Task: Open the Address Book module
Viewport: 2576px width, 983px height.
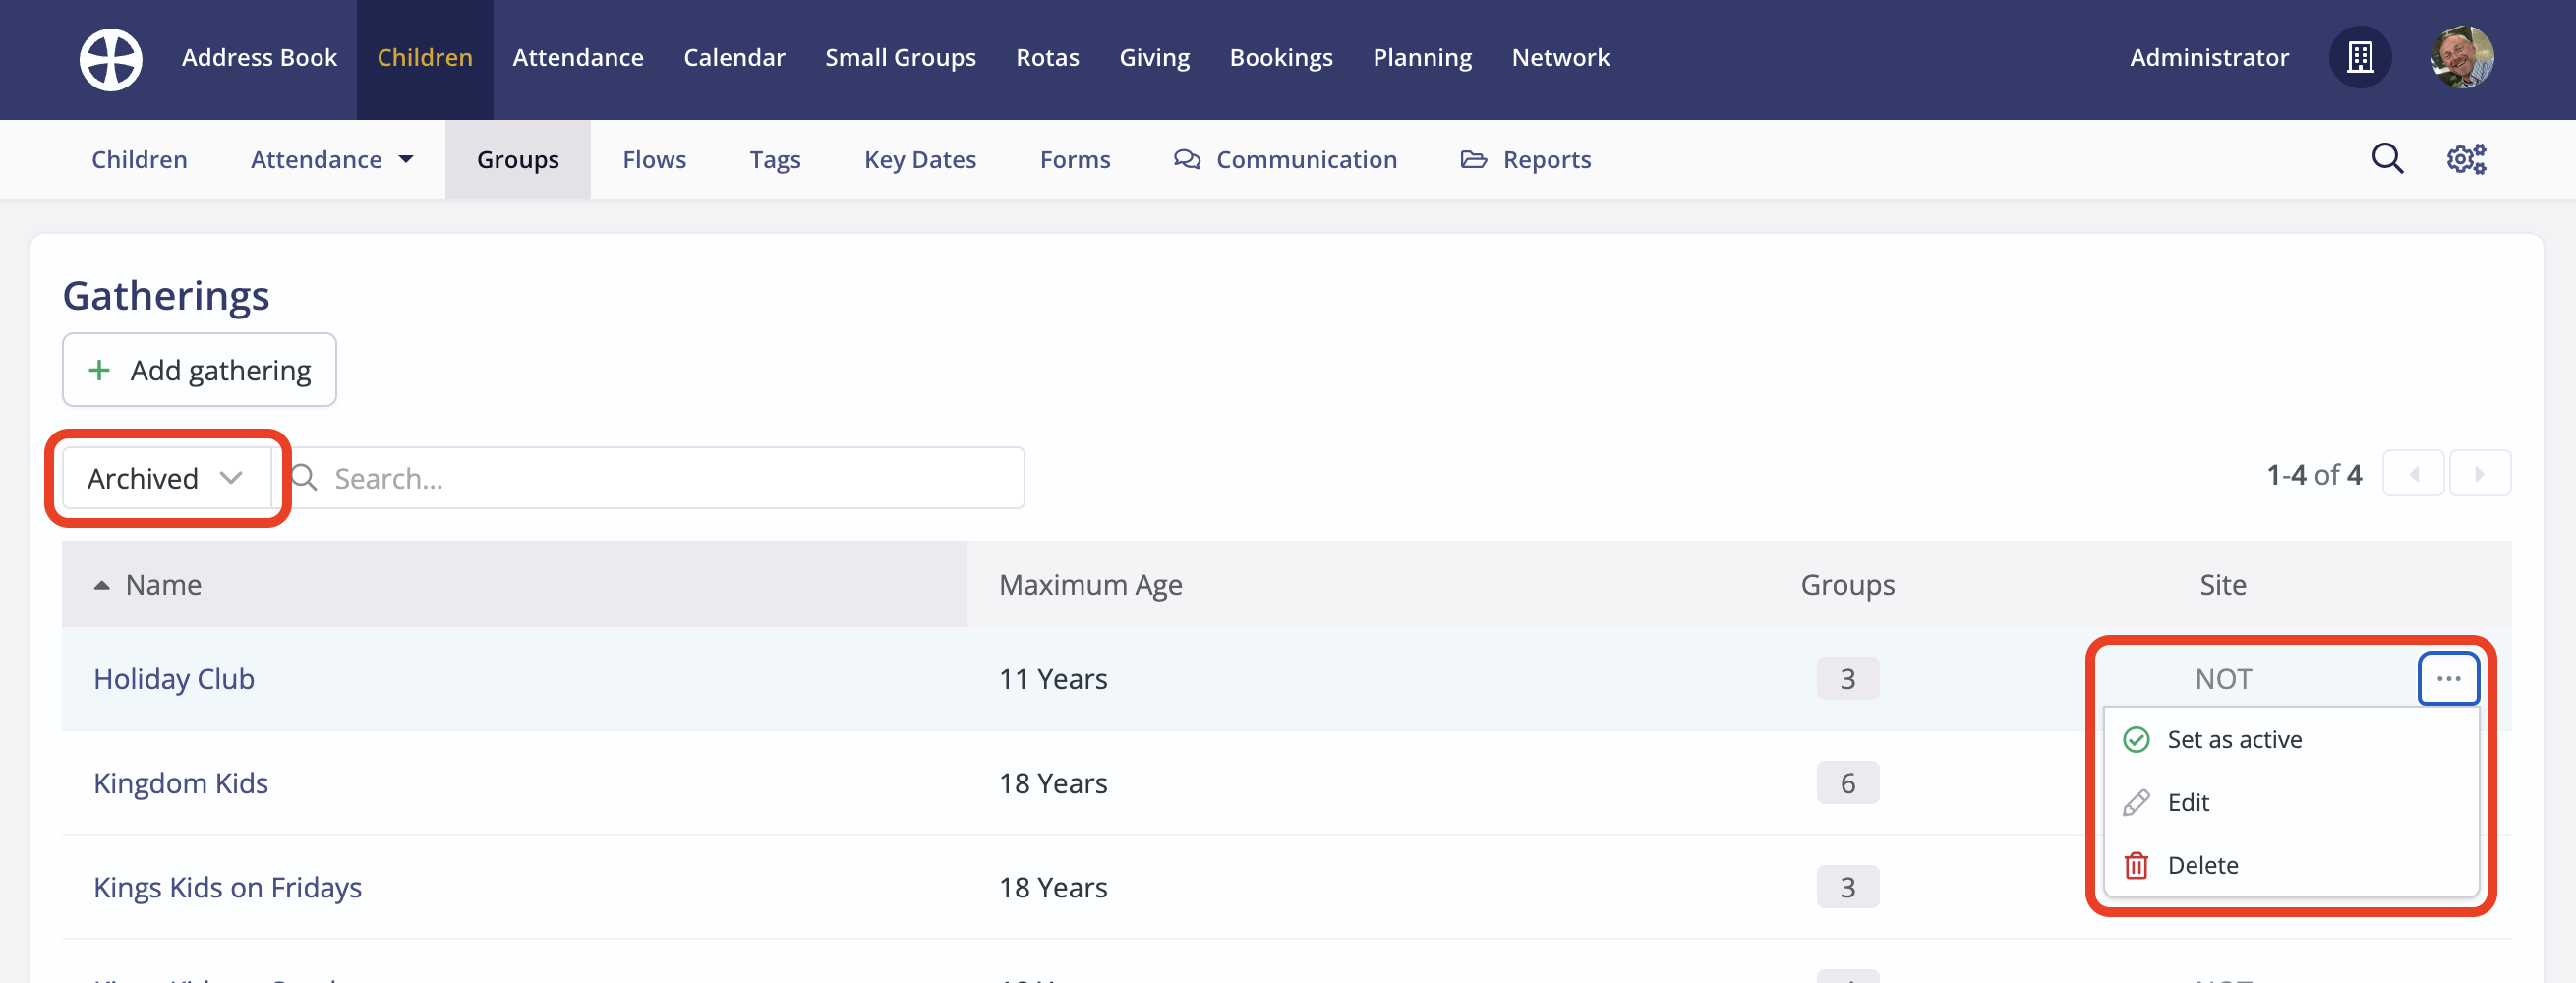Action: tap(259, 58)
